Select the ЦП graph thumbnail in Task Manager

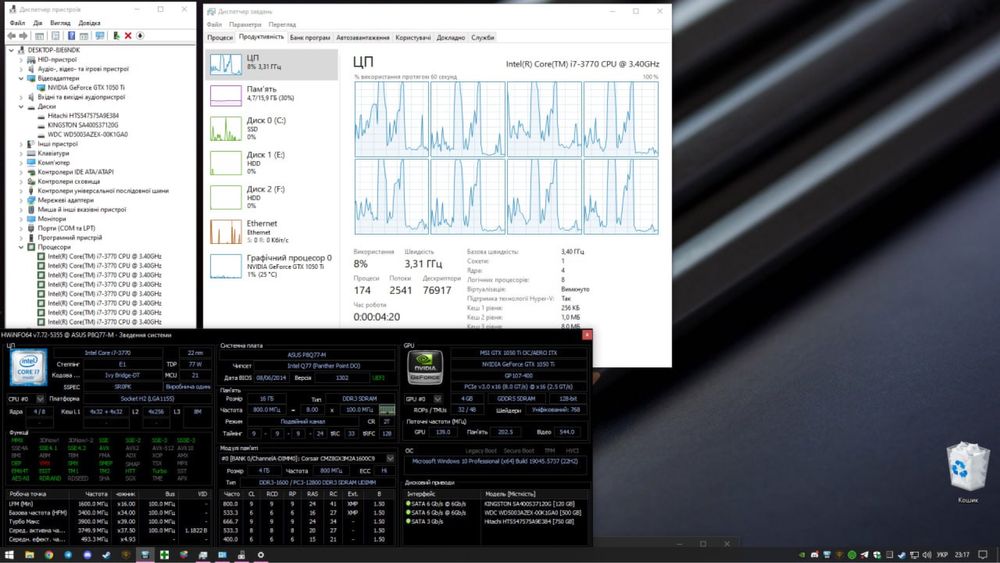click(226, 64)
